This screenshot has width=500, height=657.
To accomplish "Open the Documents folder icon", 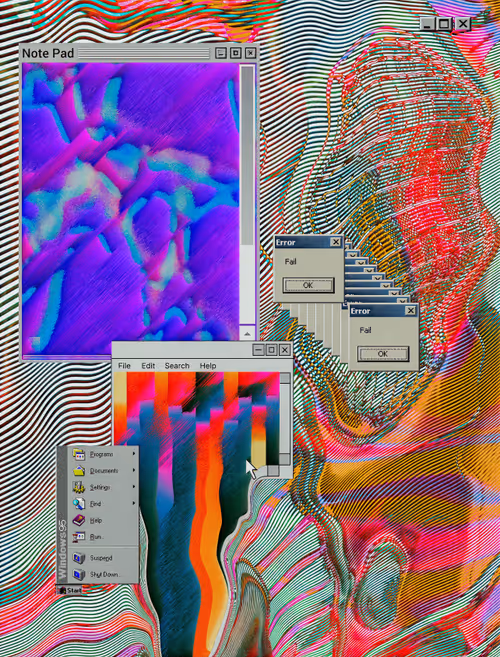I will 79,471.
